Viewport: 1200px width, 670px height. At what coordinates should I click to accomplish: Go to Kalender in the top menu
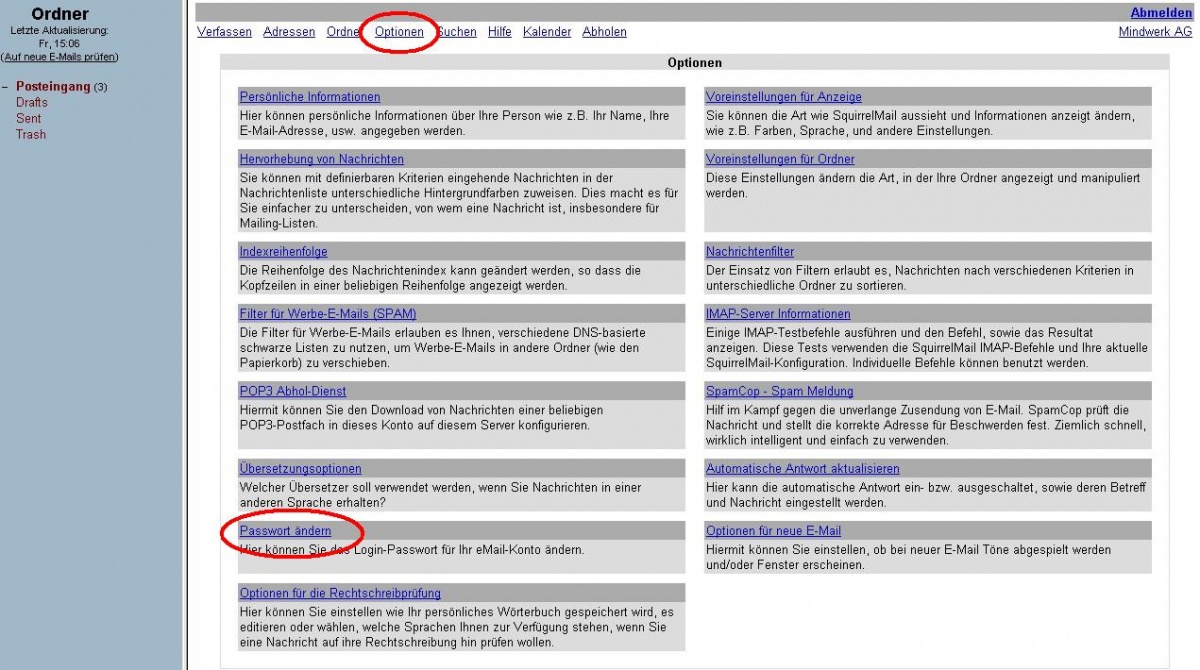tap(547, 32)
